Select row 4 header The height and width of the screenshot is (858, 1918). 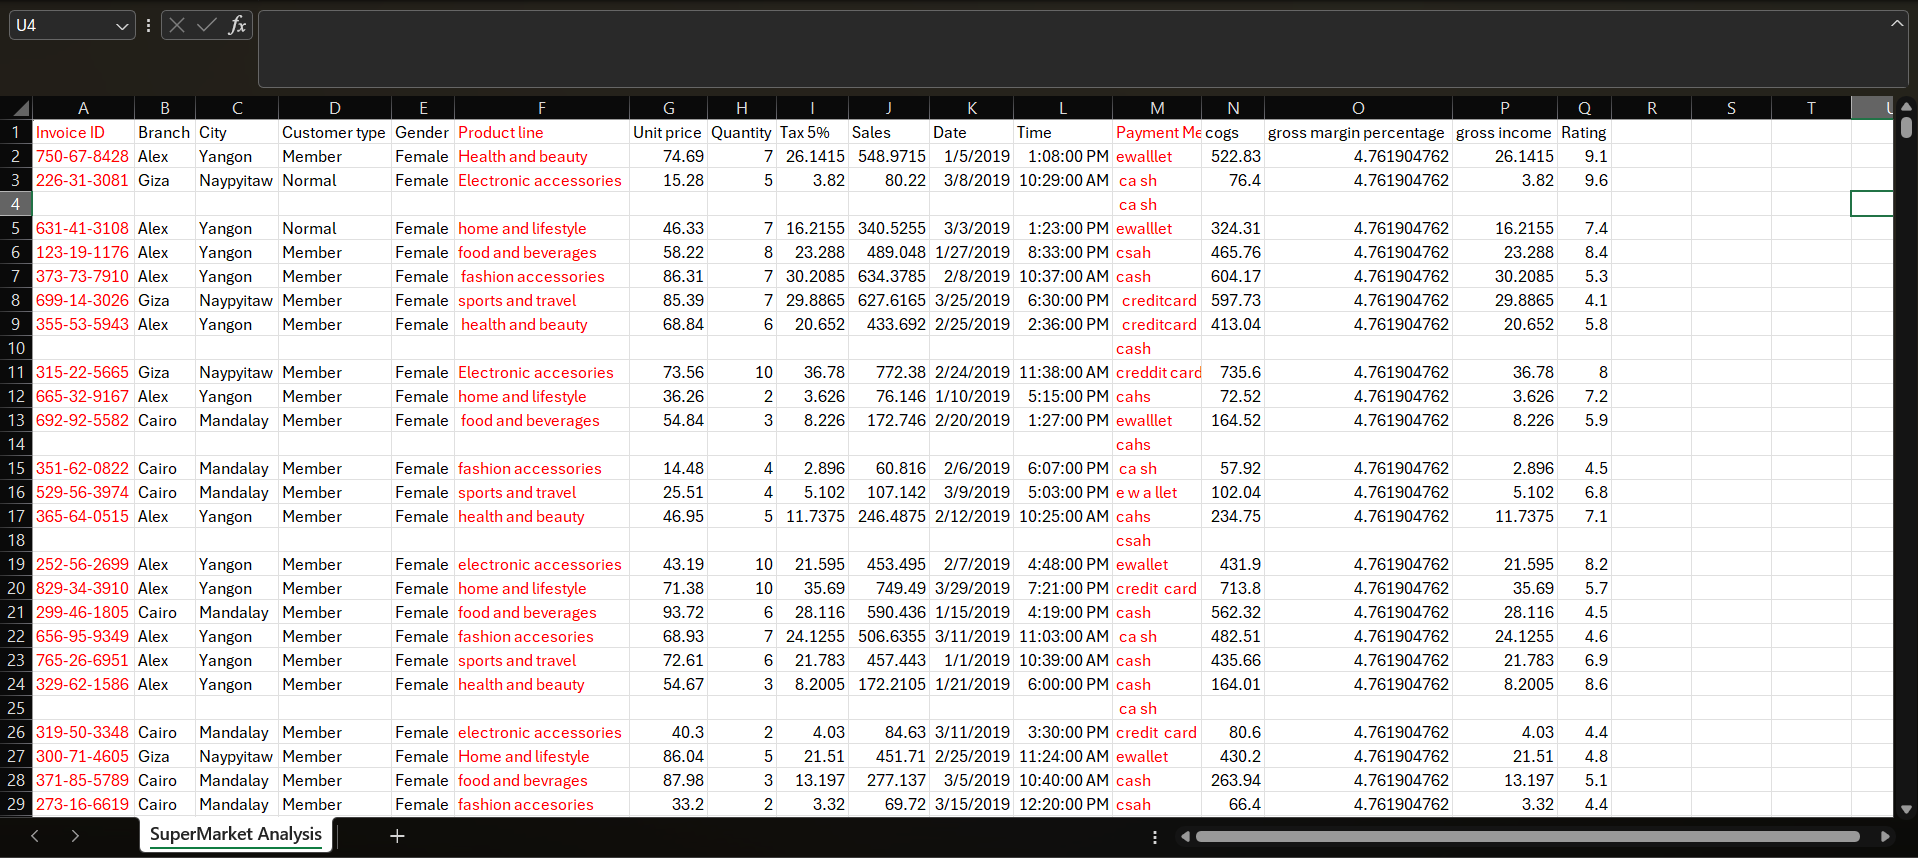pos(16,204)
